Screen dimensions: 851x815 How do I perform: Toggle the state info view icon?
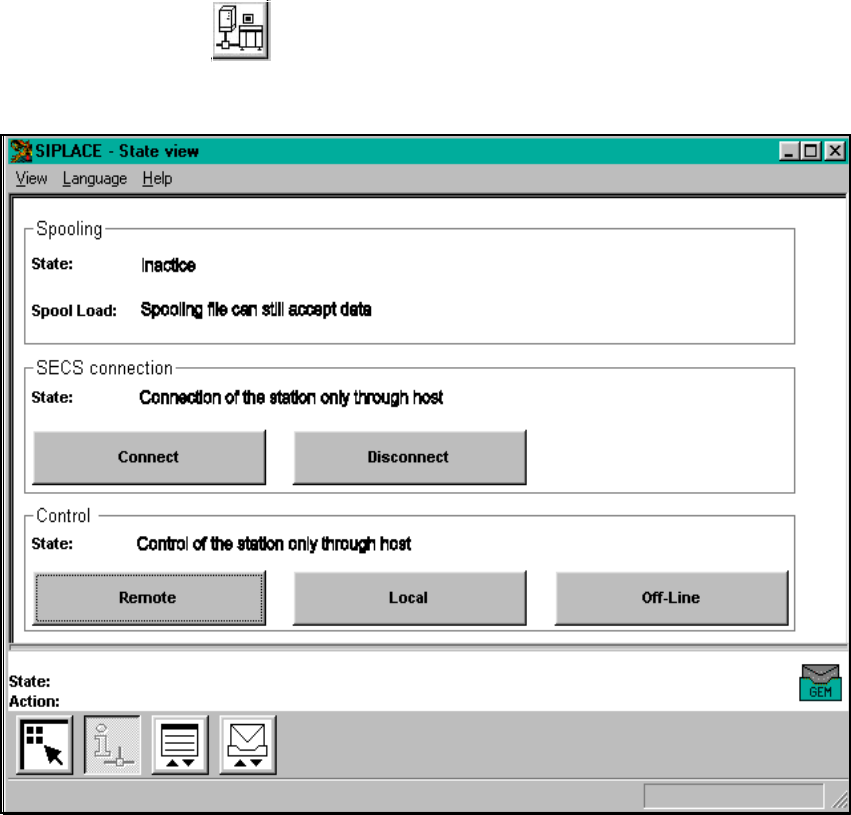pos(112,745)
